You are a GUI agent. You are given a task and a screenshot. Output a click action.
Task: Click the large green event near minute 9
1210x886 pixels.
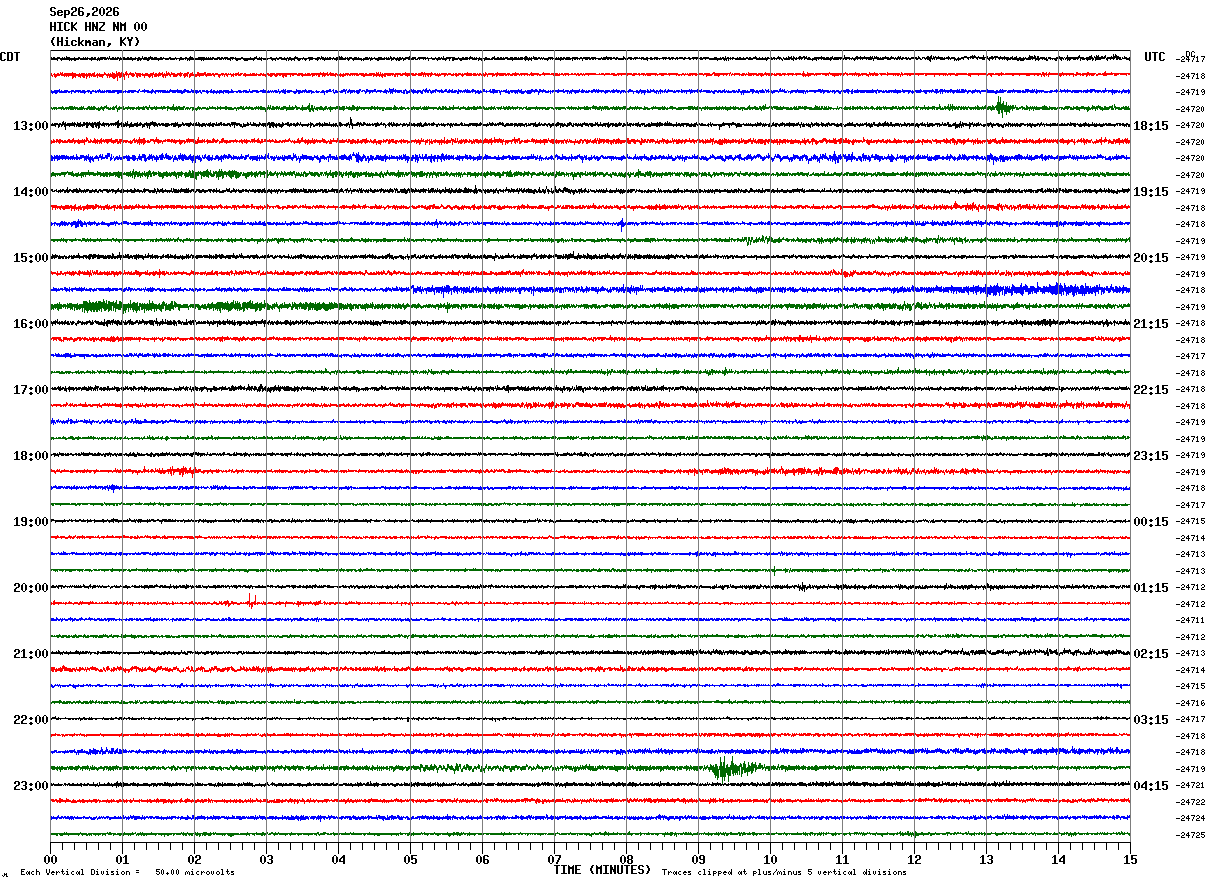pos(730,768)
